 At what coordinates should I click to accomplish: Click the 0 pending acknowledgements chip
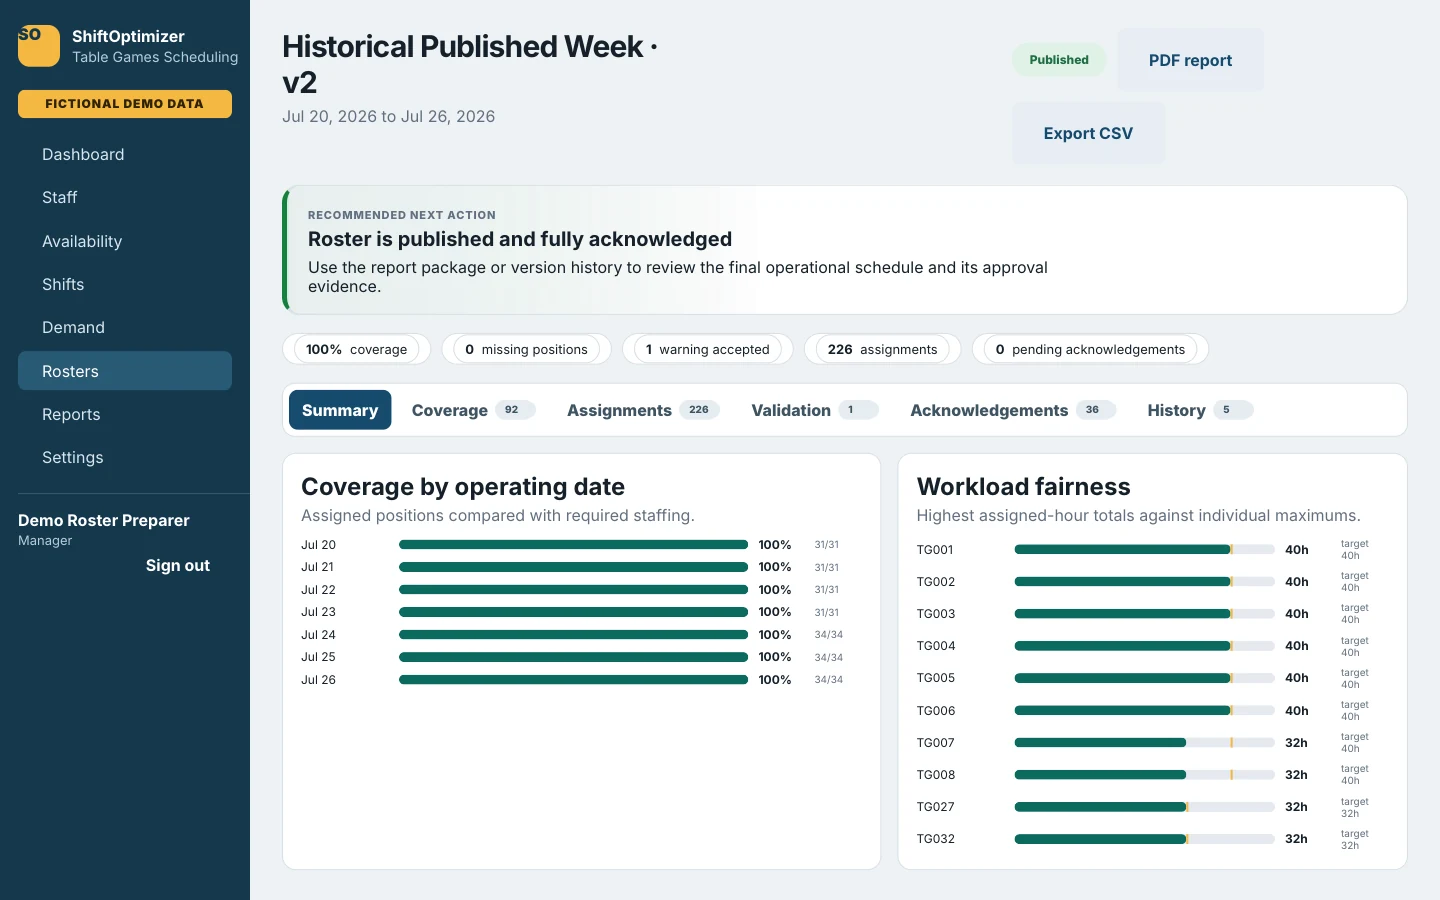[1090, 349]
